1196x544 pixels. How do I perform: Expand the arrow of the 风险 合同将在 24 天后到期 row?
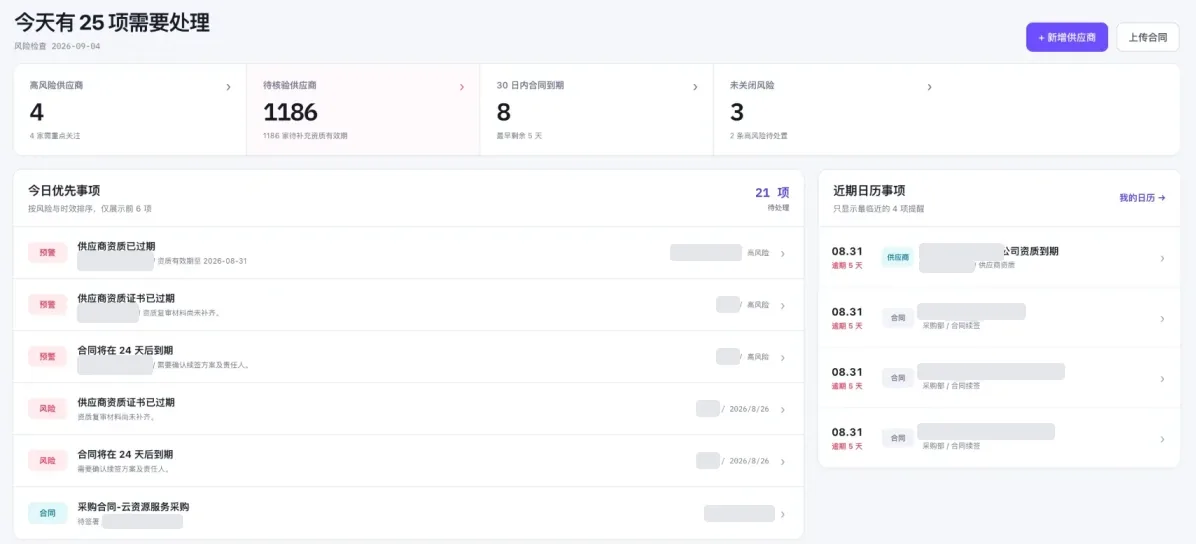[x=783, y=462]
